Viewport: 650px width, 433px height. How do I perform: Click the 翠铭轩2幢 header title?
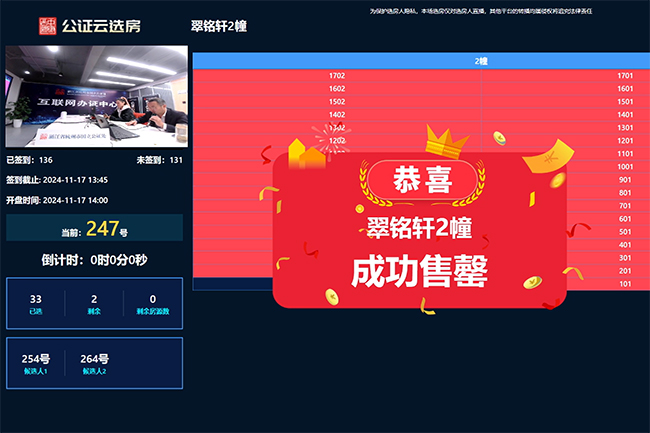pyautogui.click(x=219, y=26)
